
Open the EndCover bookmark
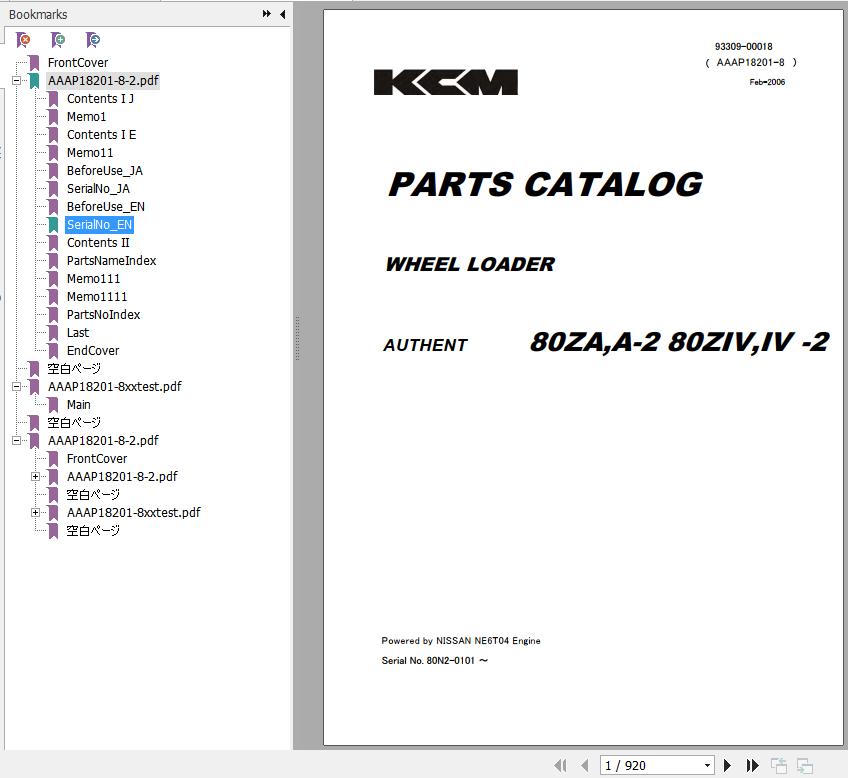(x=93, y=351)
